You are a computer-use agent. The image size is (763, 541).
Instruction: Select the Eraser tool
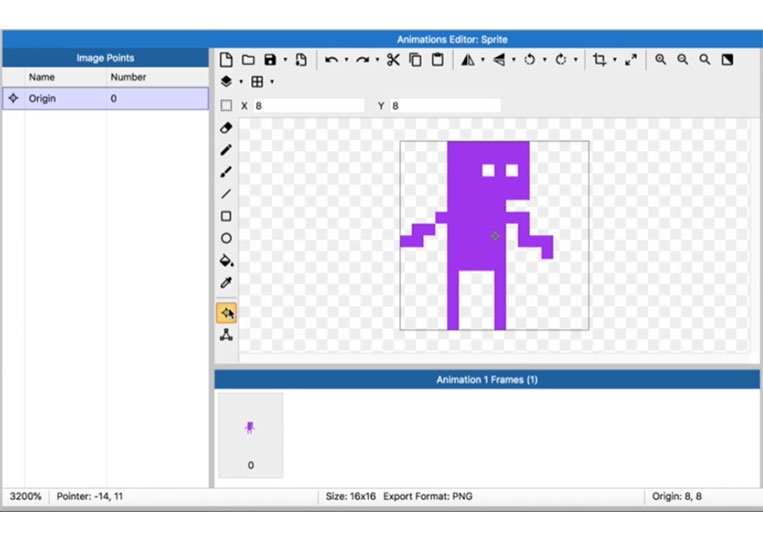226,128
